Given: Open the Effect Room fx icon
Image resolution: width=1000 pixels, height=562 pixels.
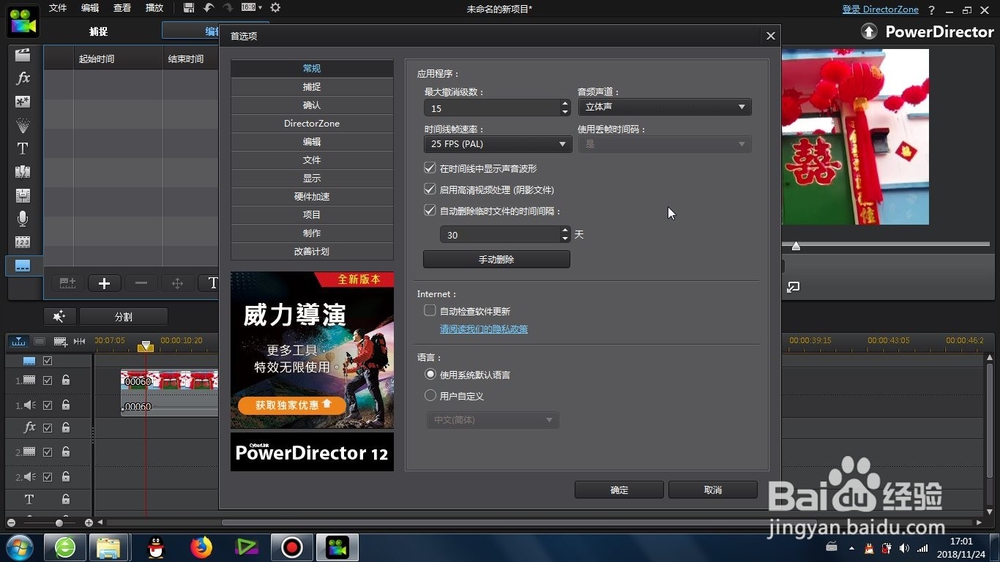Looking at the screenshot, I should pos(22,78).
